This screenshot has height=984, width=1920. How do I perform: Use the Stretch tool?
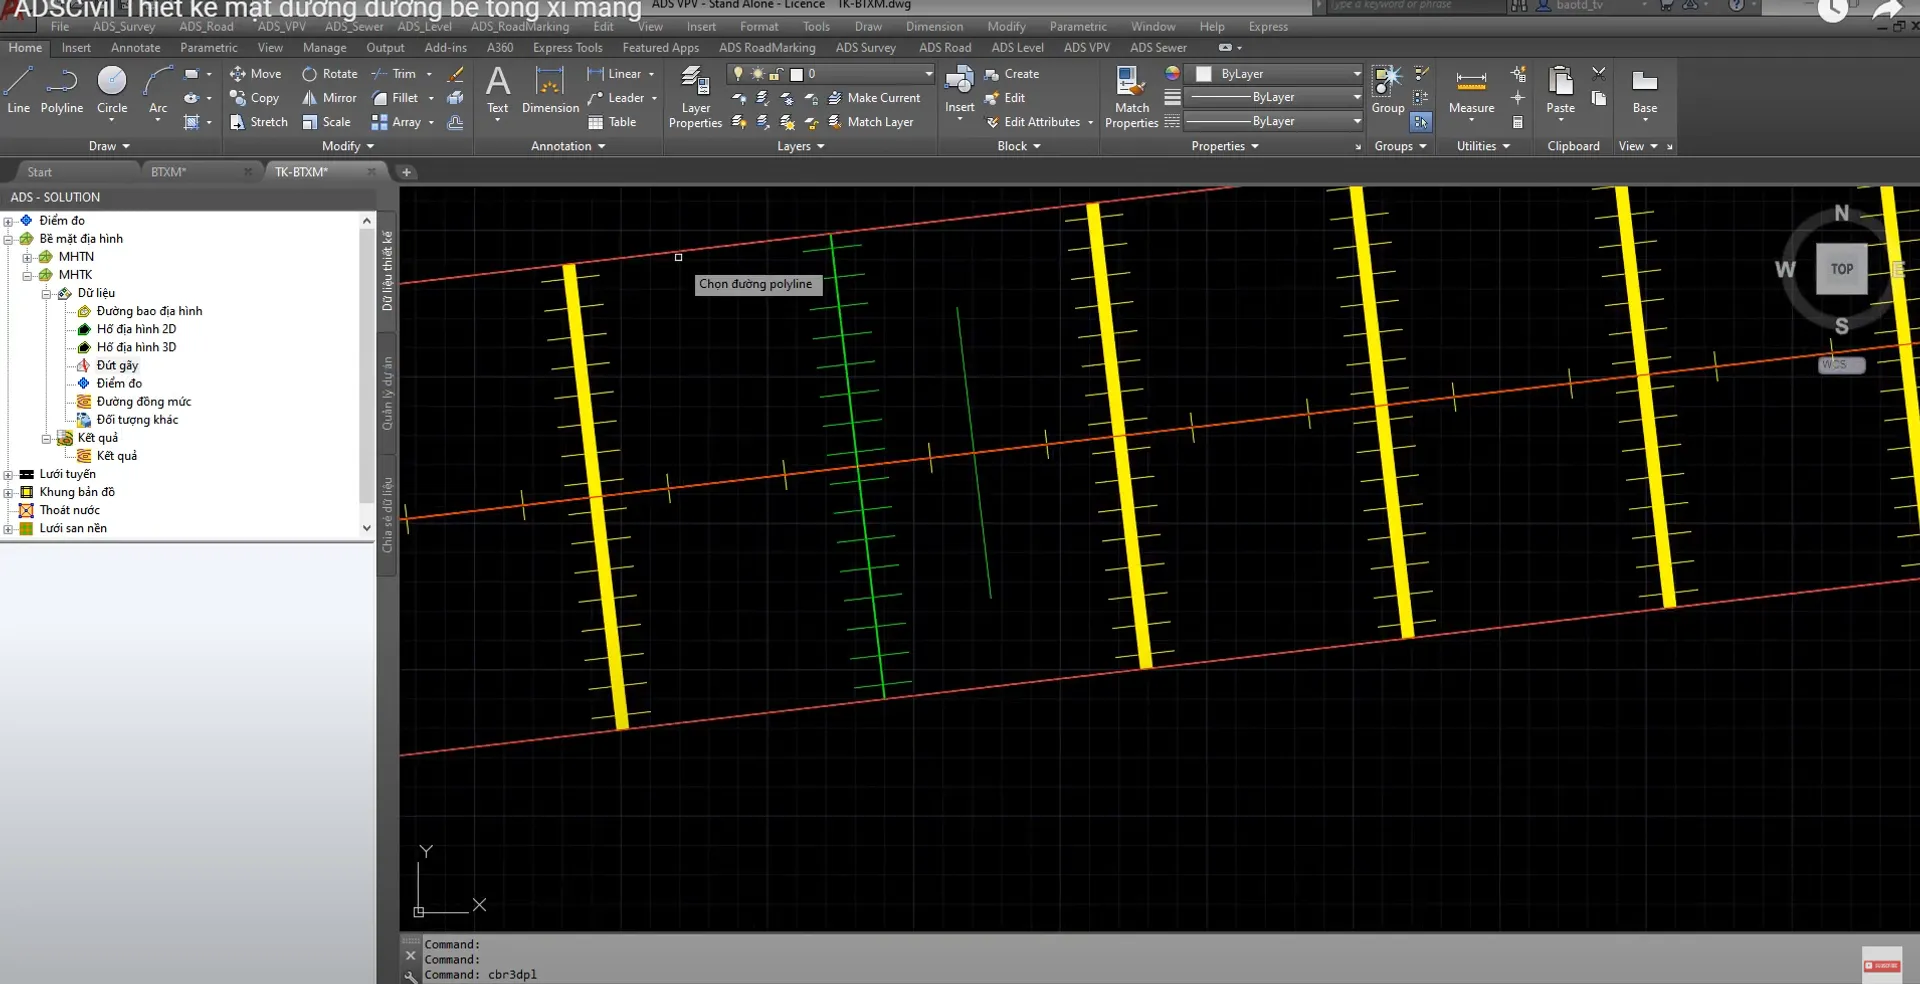[x=258, y=122]
